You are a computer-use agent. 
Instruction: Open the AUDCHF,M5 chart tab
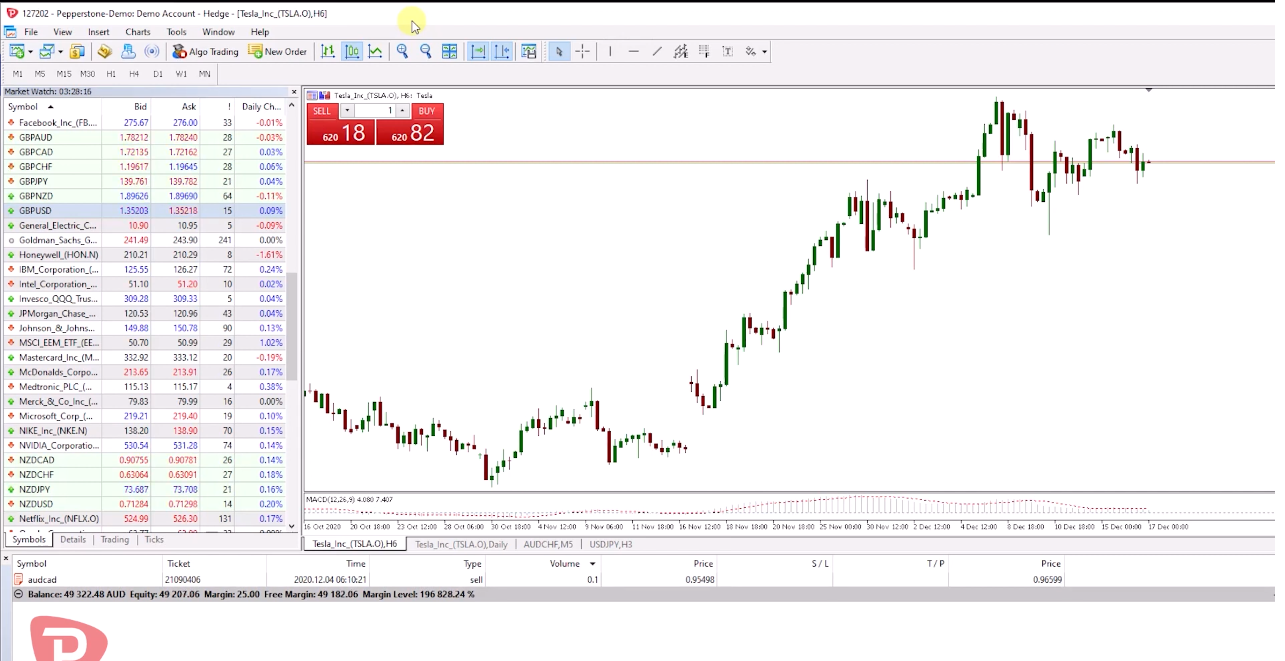548,544
